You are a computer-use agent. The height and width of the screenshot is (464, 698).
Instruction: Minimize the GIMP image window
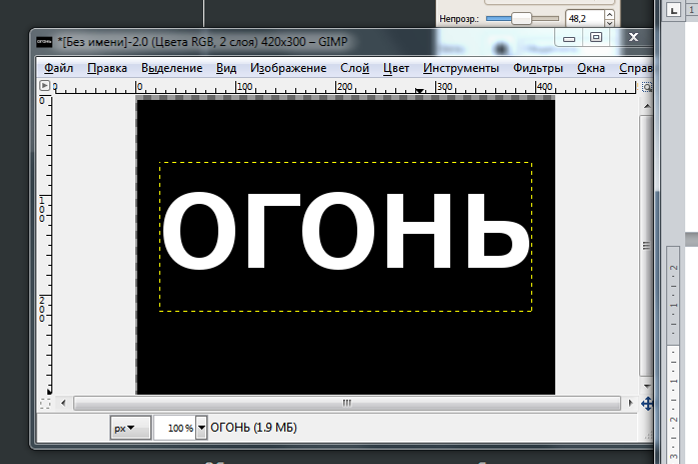click(x=569, y=38)
